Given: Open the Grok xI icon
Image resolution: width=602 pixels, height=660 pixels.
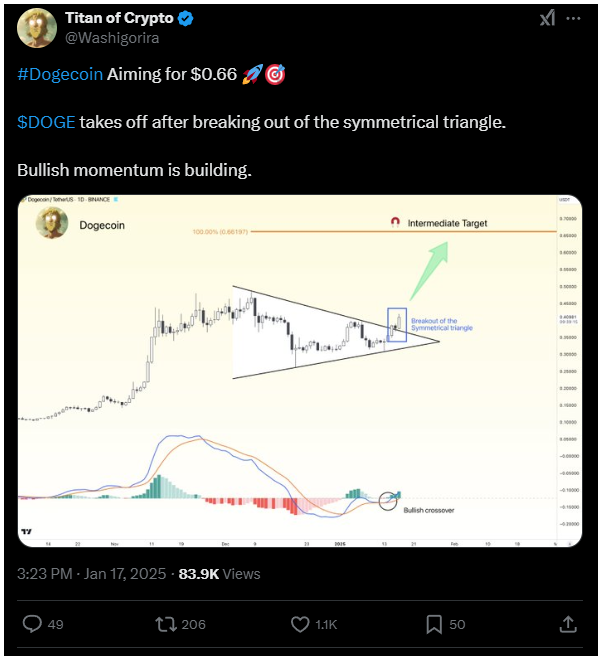Looking at the screenshot, I should (x=547, y=18).
